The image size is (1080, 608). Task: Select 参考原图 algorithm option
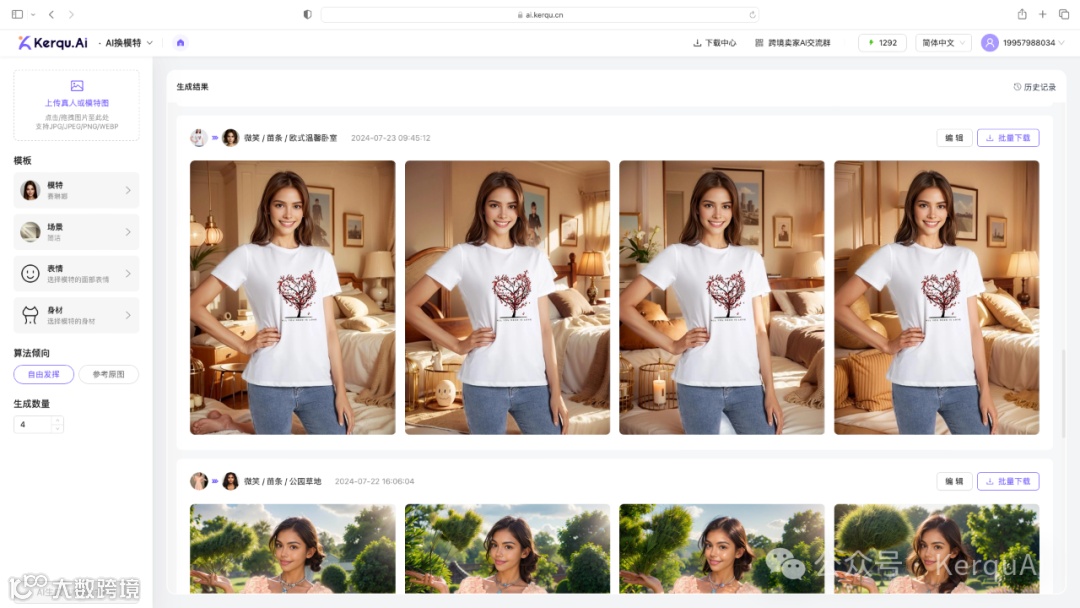click(109, 375)
